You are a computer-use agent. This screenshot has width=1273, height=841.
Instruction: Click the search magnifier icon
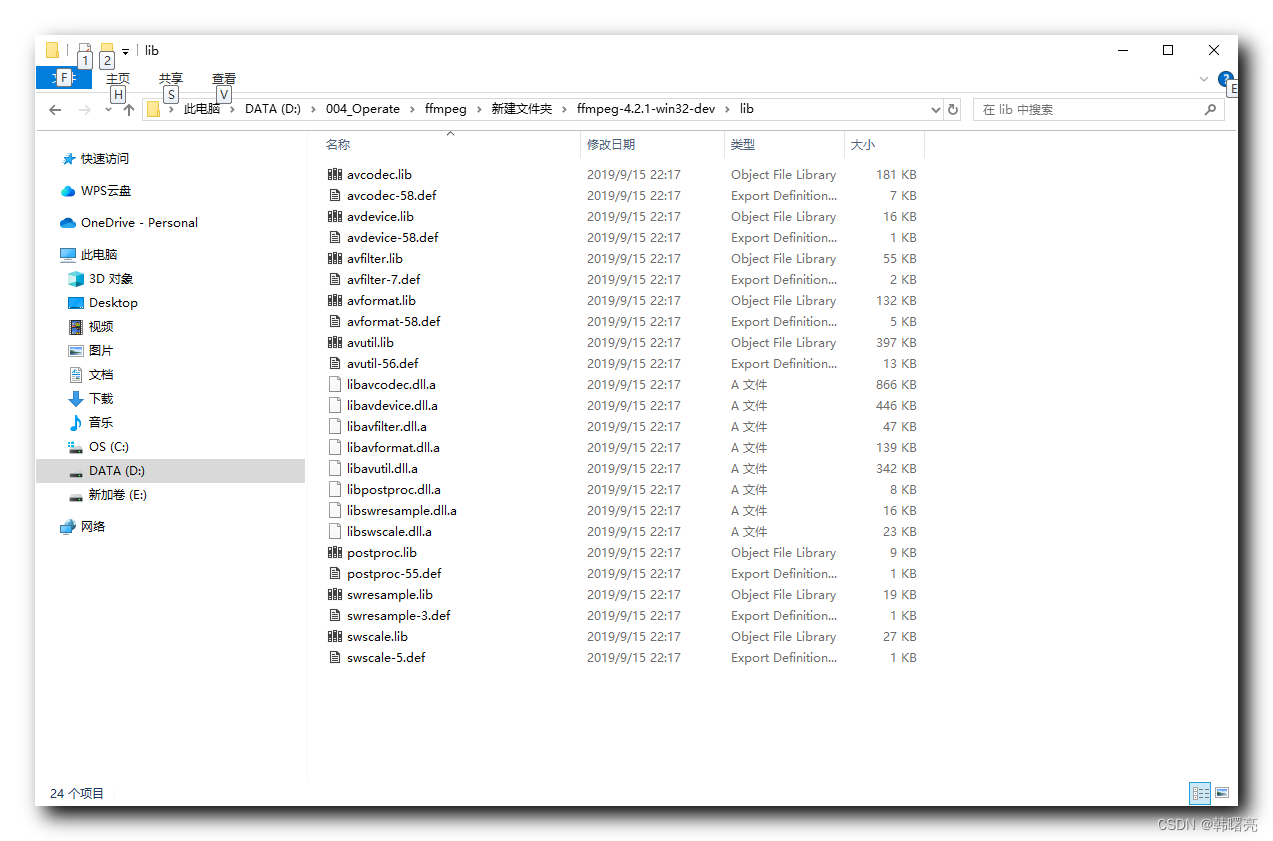[x=1210, y=109]
